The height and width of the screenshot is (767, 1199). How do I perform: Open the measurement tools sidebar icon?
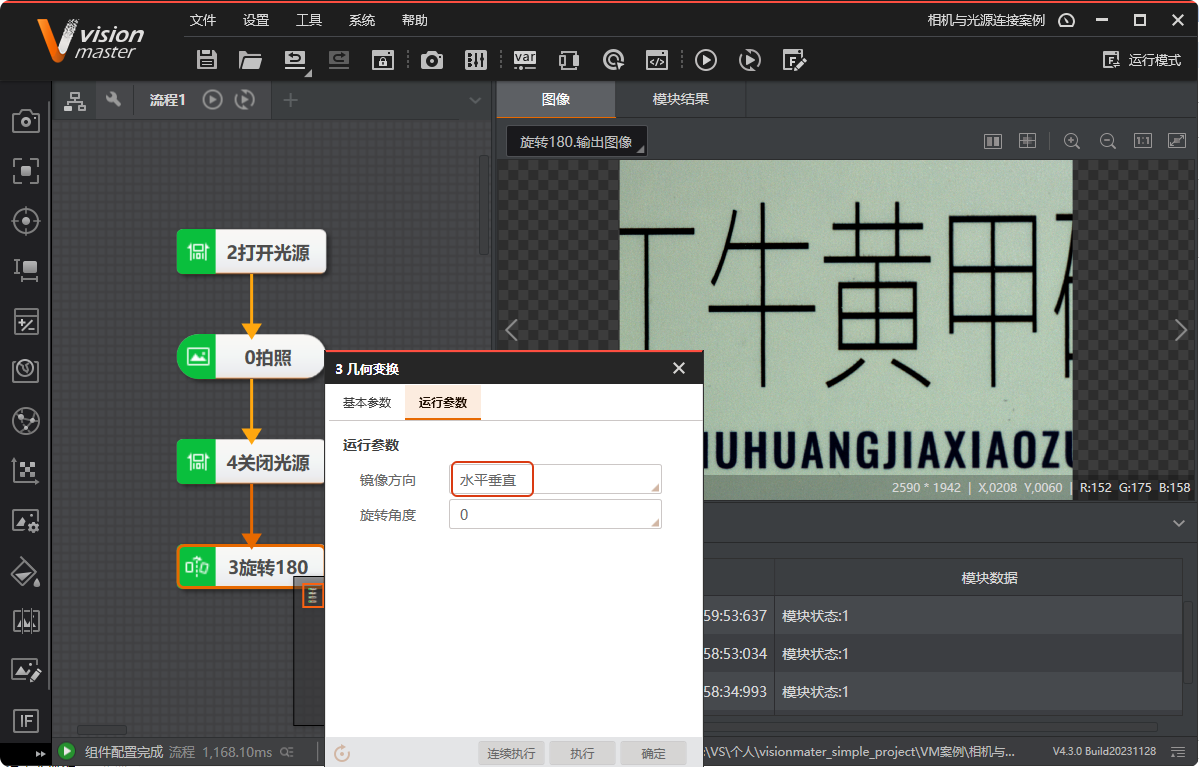[x=26, y=270]
